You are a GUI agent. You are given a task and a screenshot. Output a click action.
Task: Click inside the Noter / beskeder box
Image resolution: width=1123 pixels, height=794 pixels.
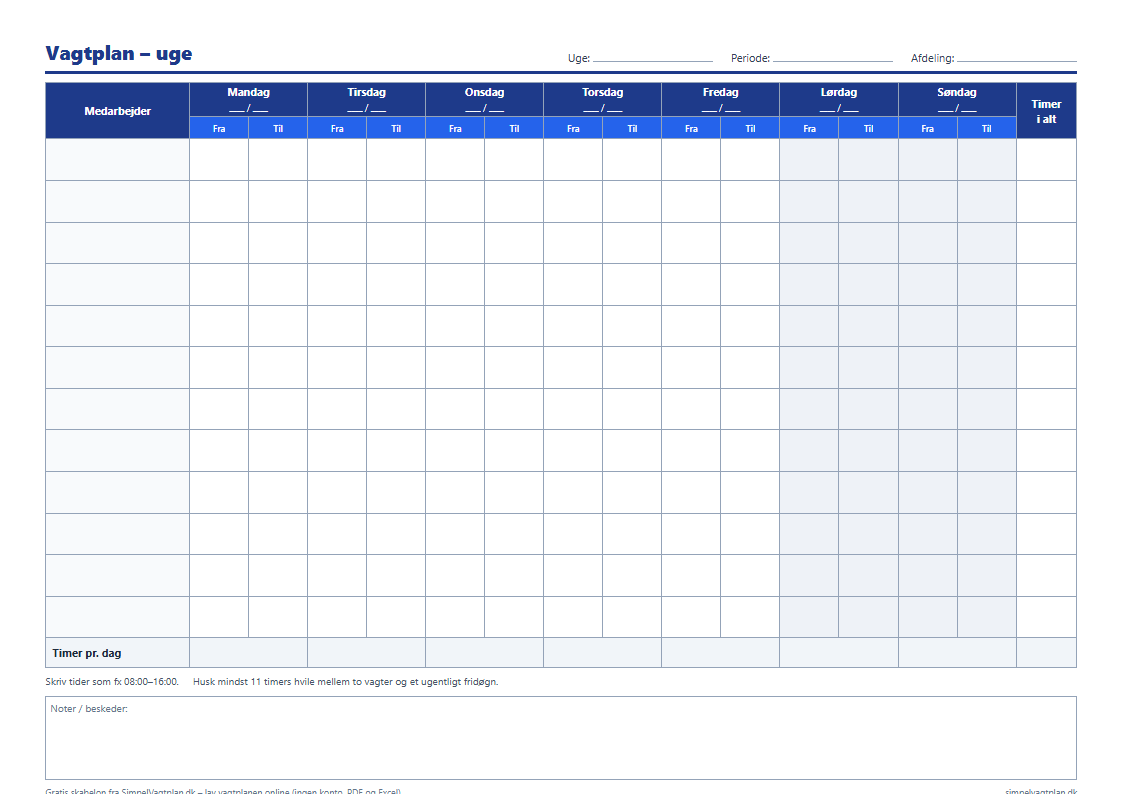coord(561,738)
